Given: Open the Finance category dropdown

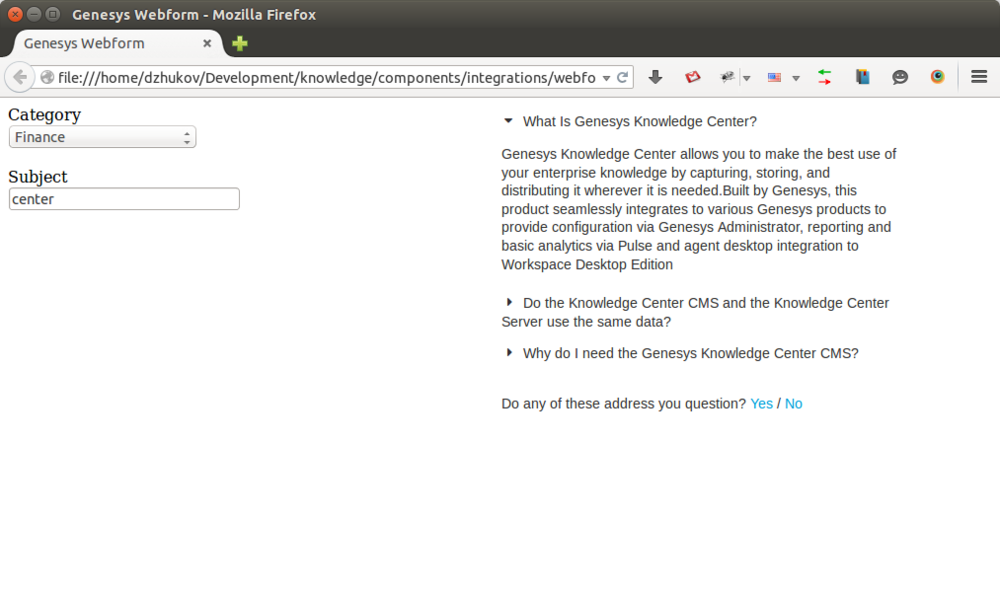Looking at the screenshot, I should point(102,137).
